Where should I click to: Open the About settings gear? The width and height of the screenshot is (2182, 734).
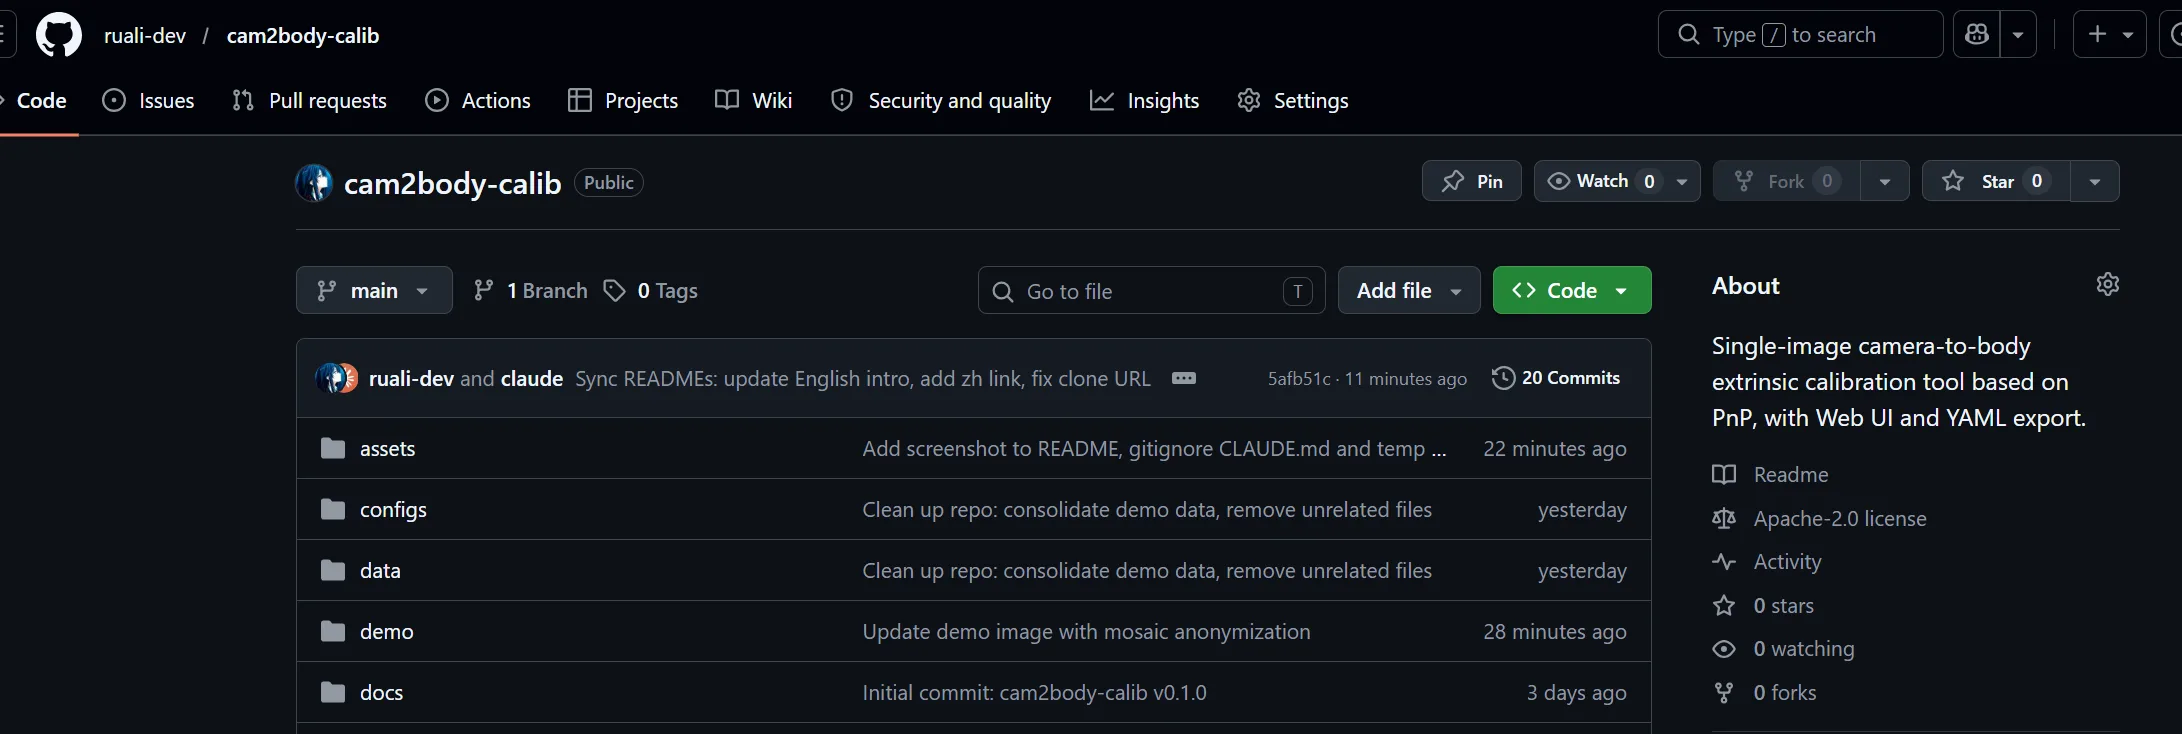[2107, 285]
